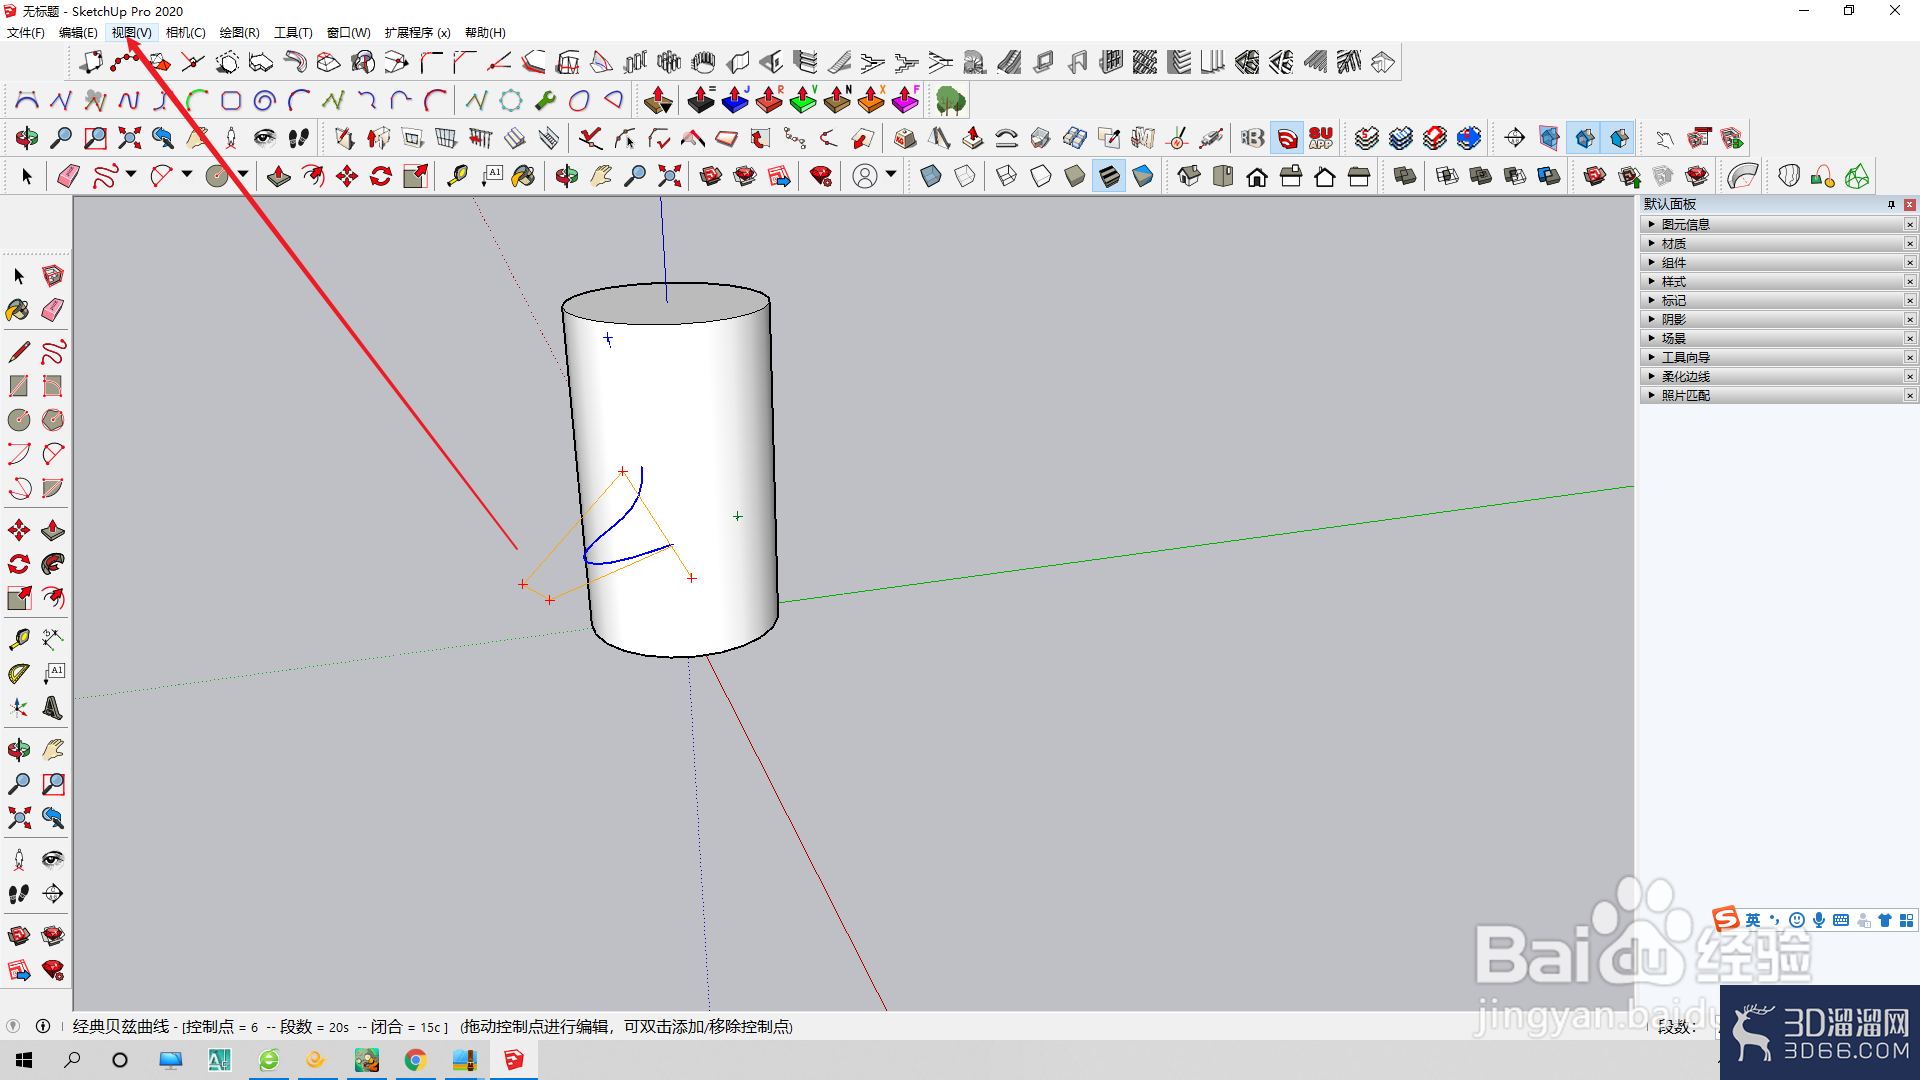Switch to Front view house icon
Screen dimensions: 1920x1080
(1257, 176)
